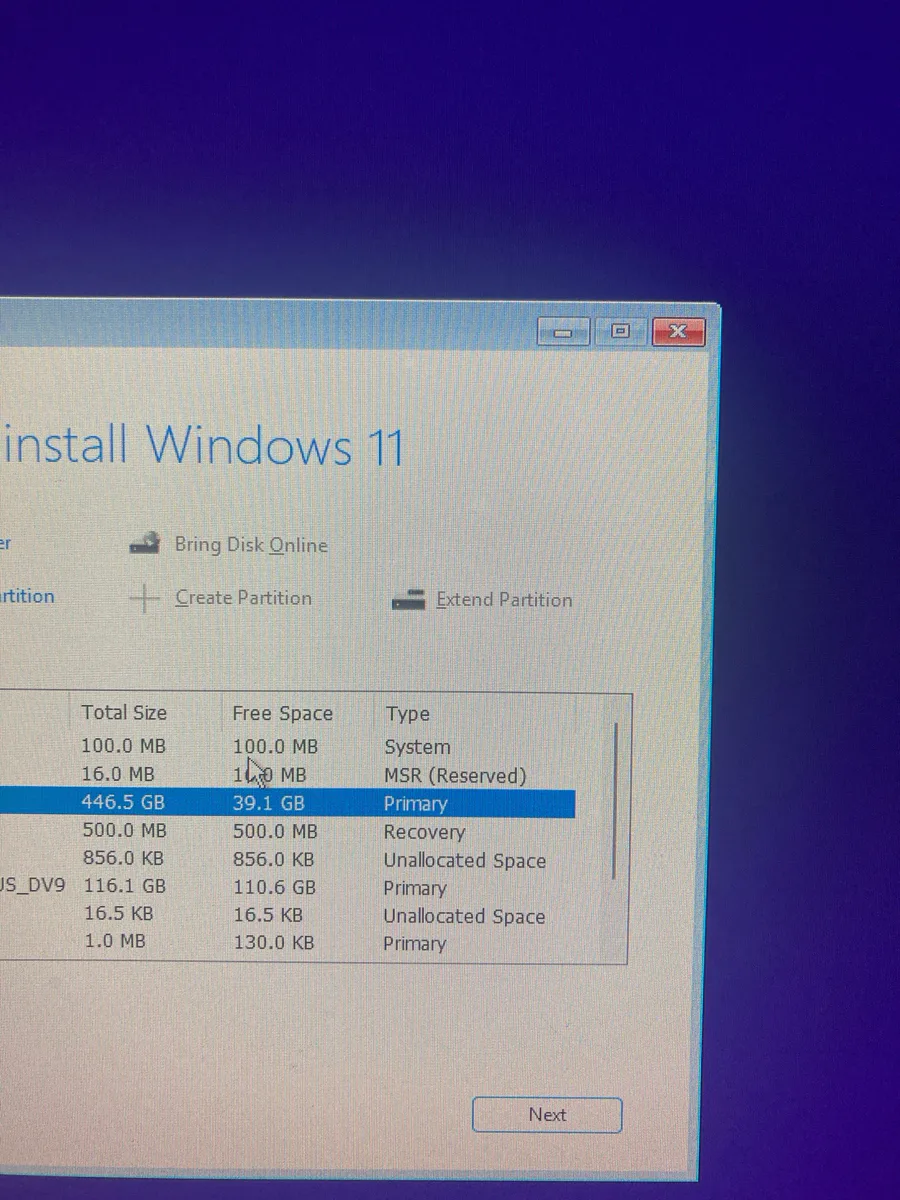The height and width of the screenshot is (1200, 900).
Task: Select the 16.5 KB Unallocated Space row
Action: (x=288, y=915)
